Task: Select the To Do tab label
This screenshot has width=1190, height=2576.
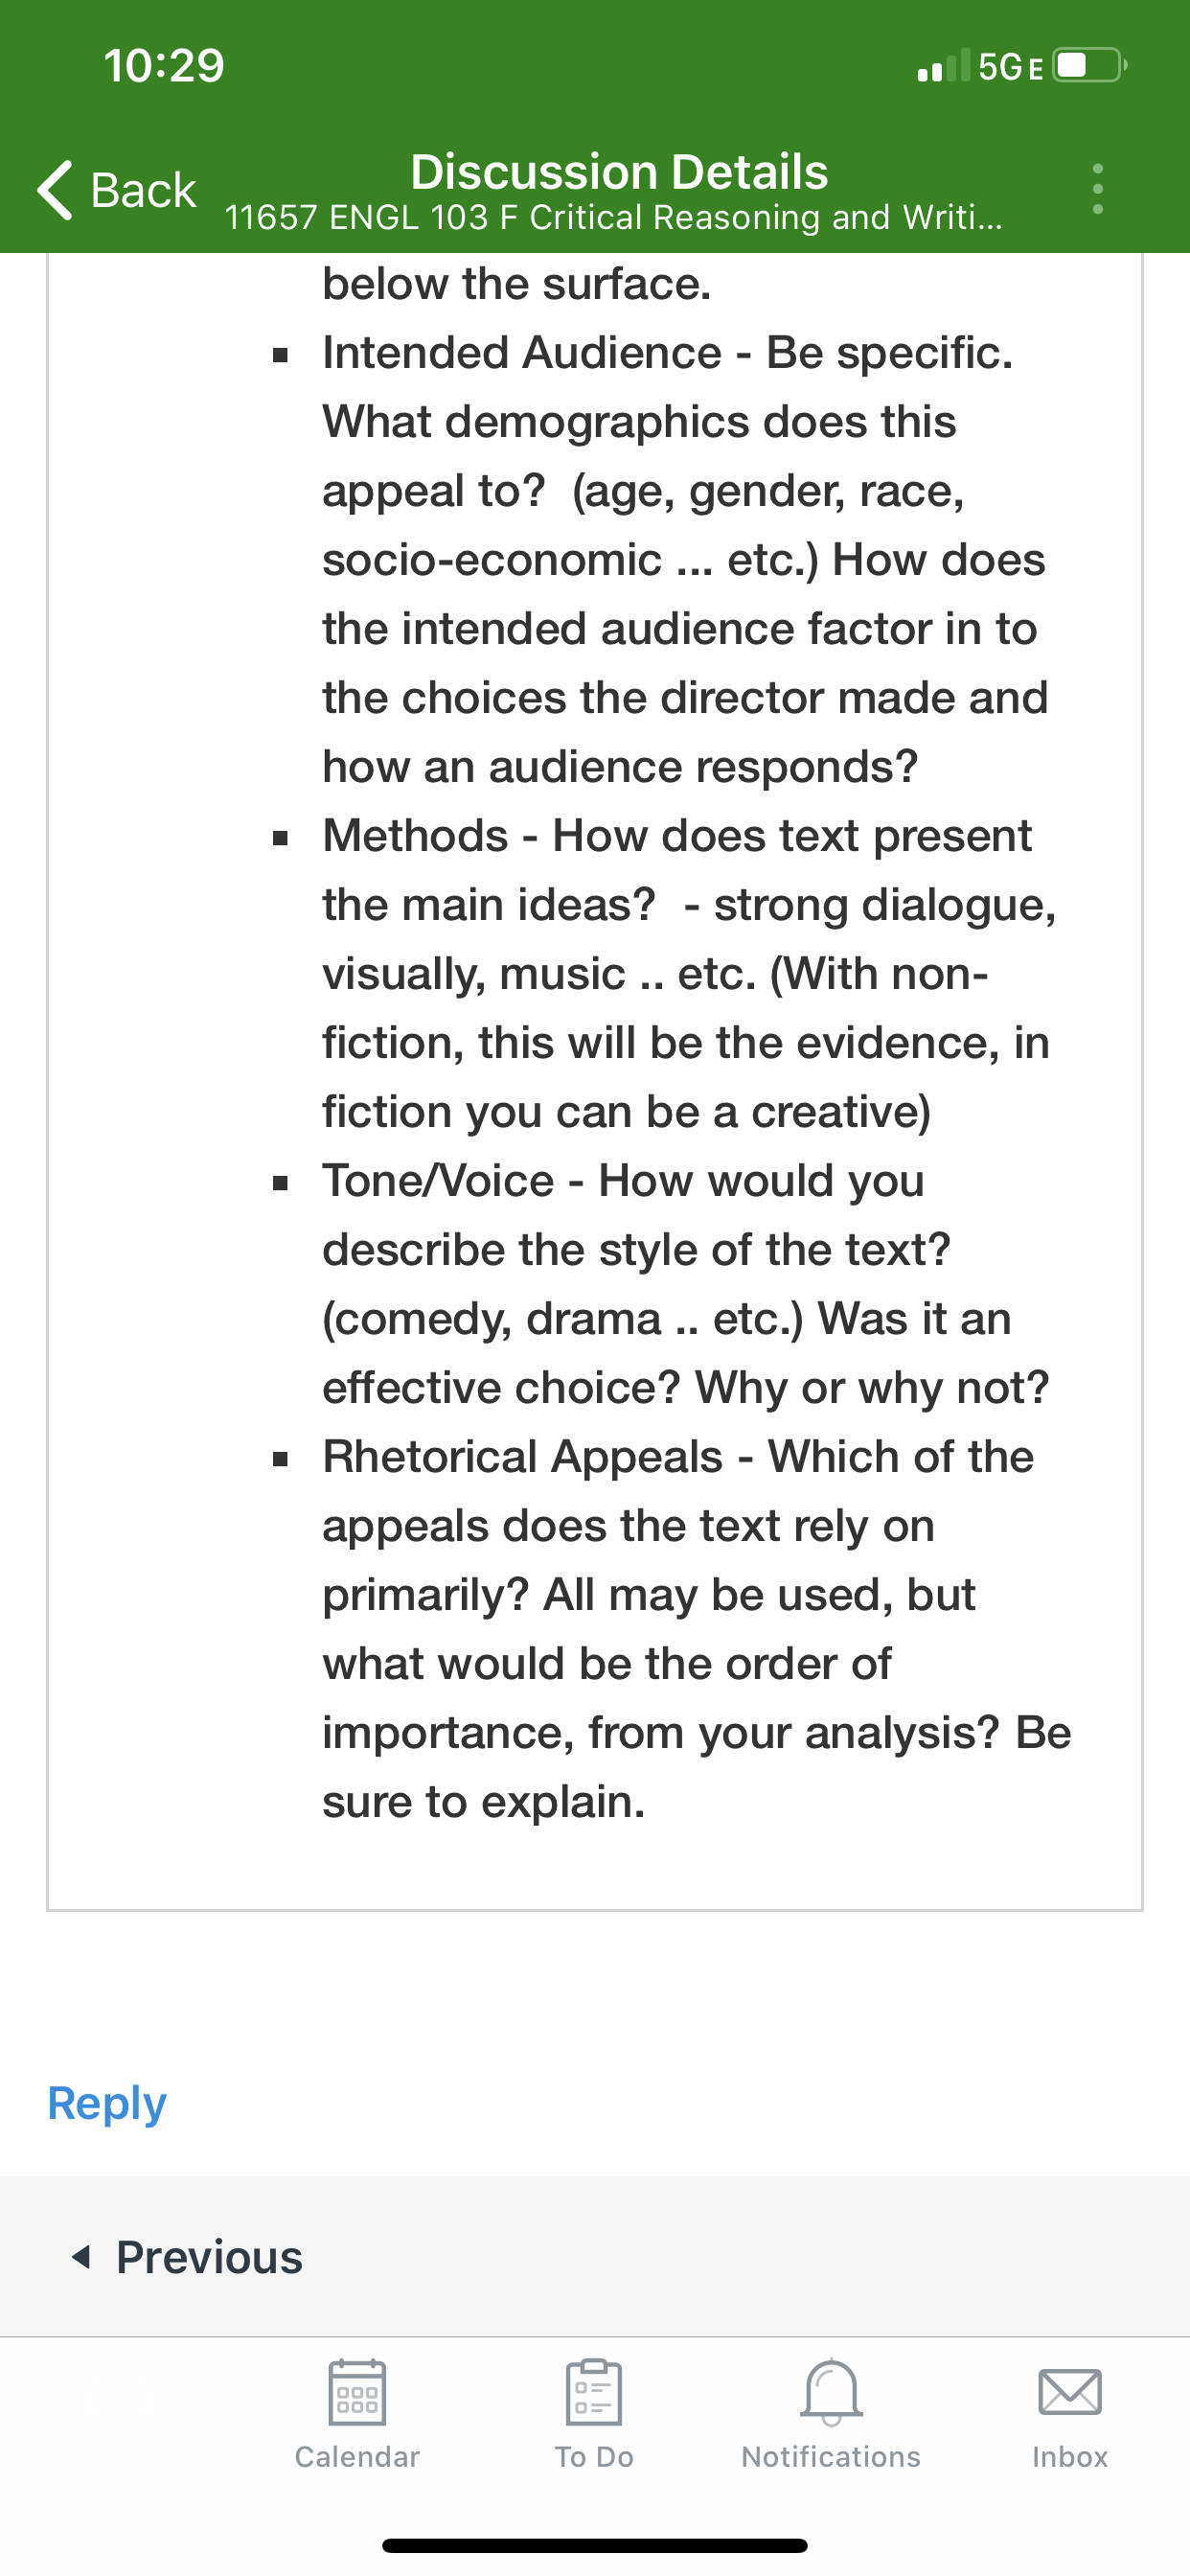Action: point(594,2457)
